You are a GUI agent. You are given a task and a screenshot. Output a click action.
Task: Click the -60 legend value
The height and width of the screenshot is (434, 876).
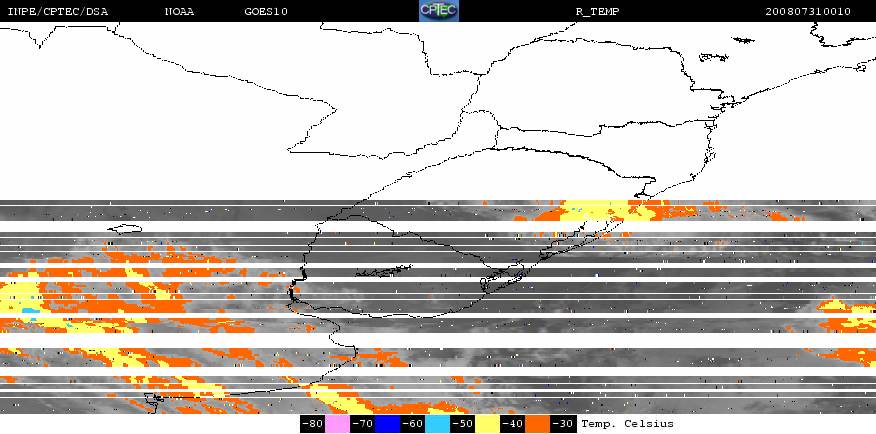point(412,424)
